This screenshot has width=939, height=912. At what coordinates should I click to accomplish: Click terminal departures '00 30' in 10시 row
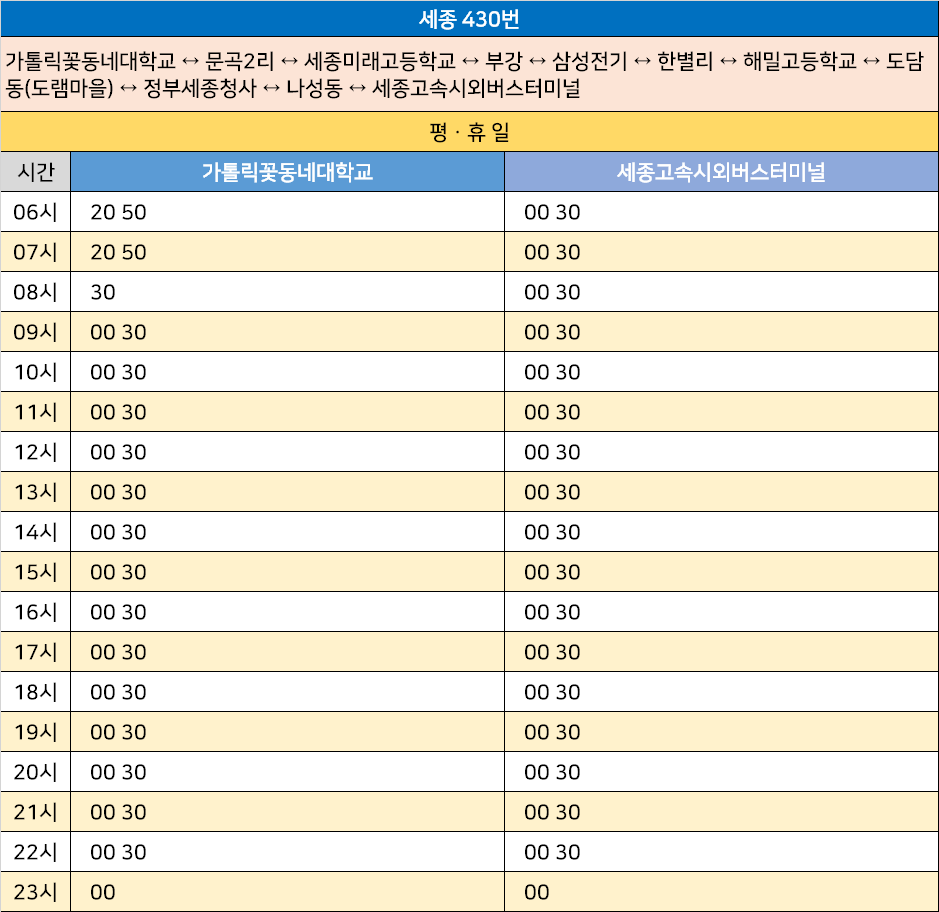point(552,372)
